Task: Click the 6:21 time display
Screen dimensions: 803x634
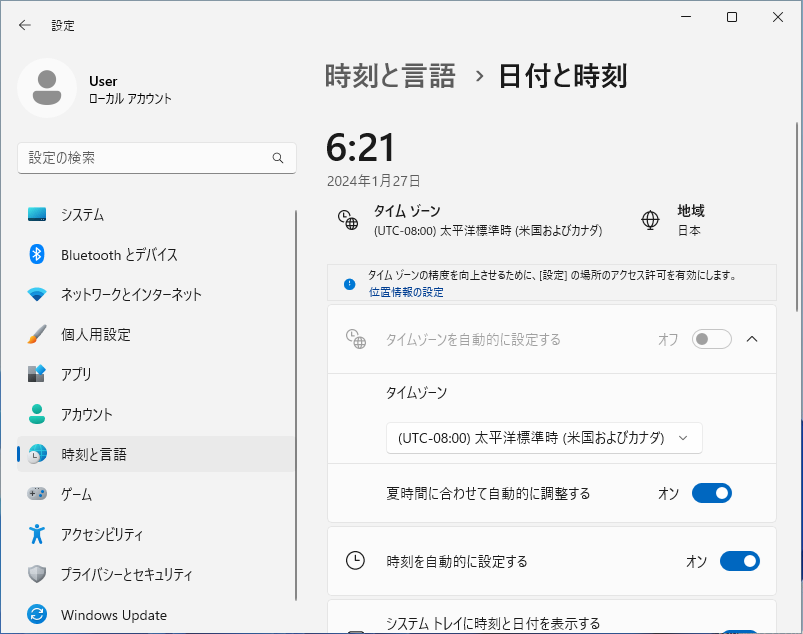Action: tap(361, 147)
